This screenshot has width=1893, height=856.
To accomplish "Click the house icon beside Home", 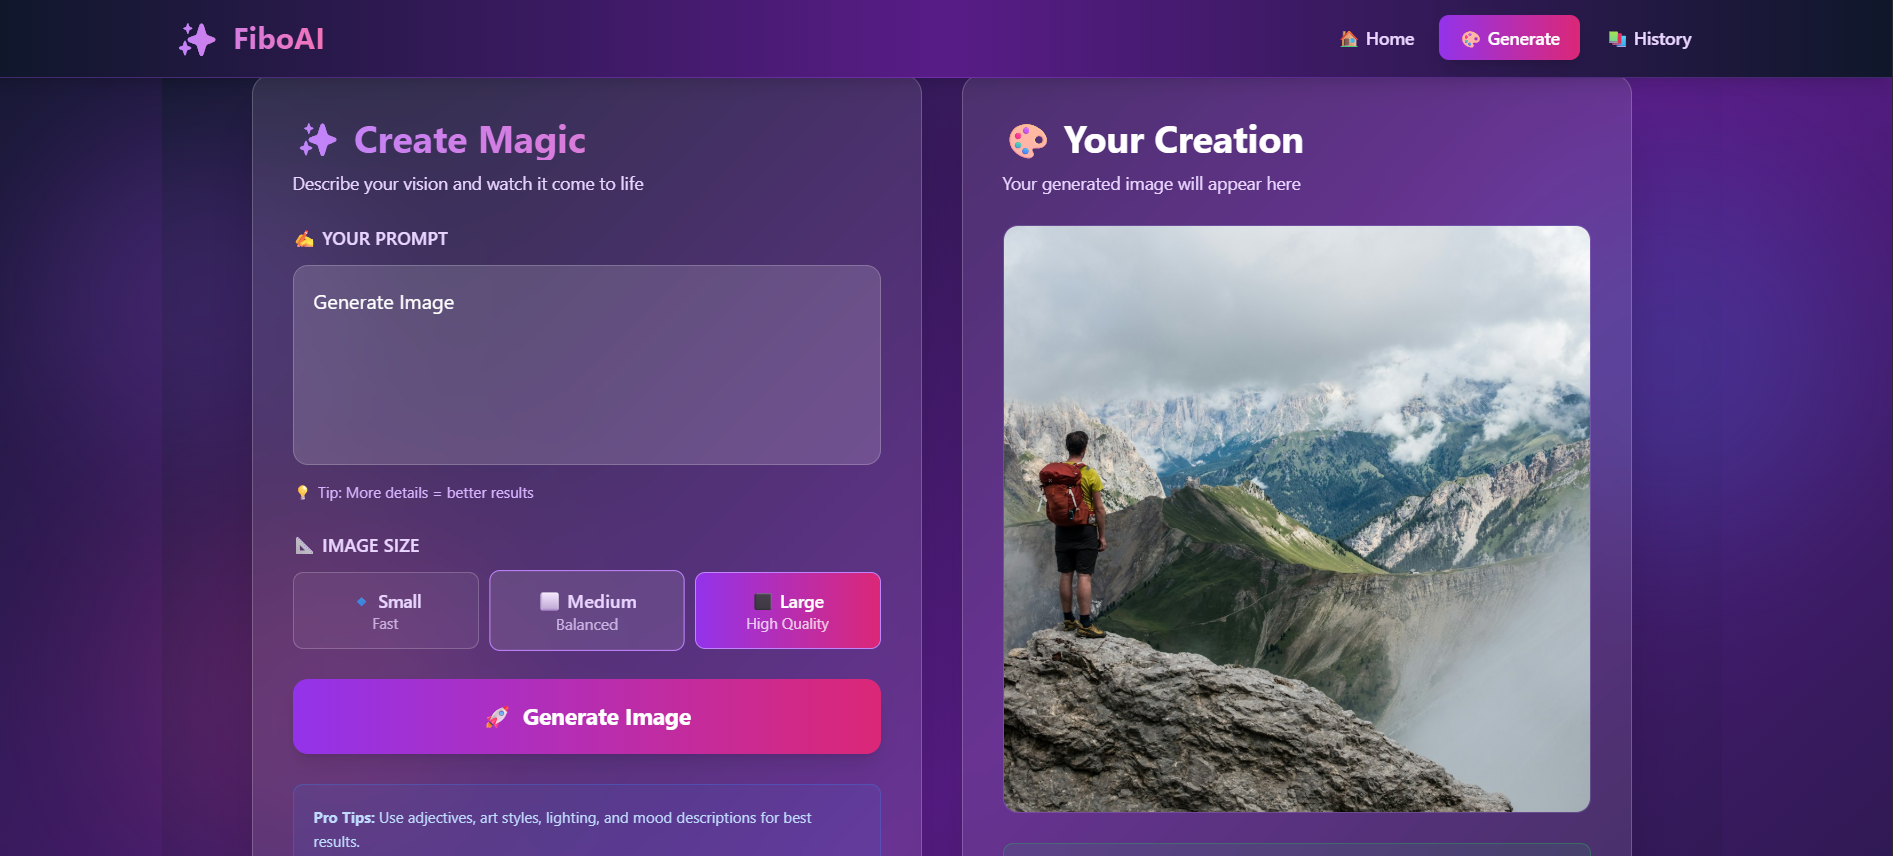I will (x=1349, y=39).
